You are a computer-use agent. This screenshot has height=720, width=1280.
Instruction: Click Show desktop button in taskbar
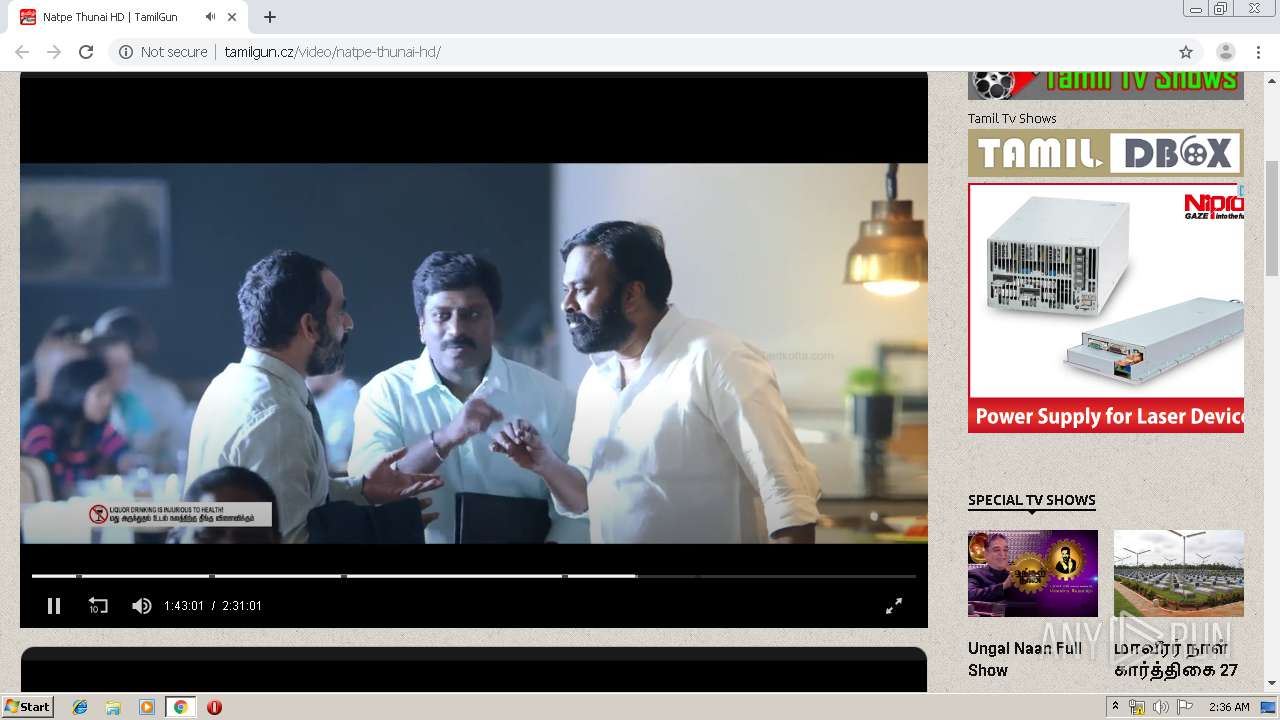1269,707
